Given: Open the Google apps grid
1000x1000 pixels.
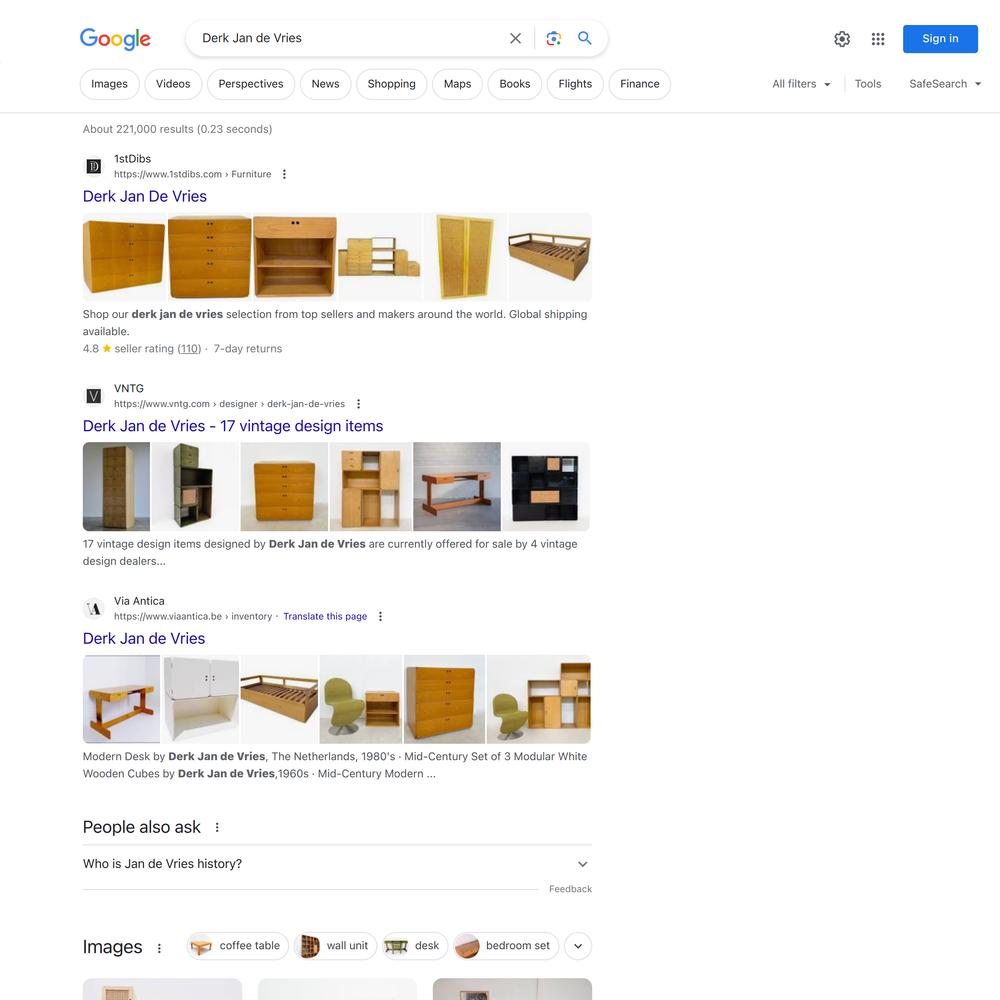Looking at the screenshot, I should tap(878, 39).
